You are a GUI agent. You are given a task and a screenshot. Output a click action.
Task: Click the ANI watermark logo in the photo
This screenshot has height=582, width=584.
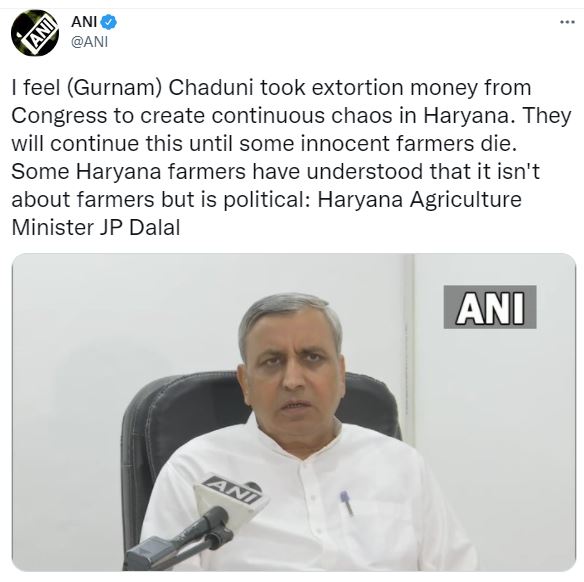(x=490, y=307)
